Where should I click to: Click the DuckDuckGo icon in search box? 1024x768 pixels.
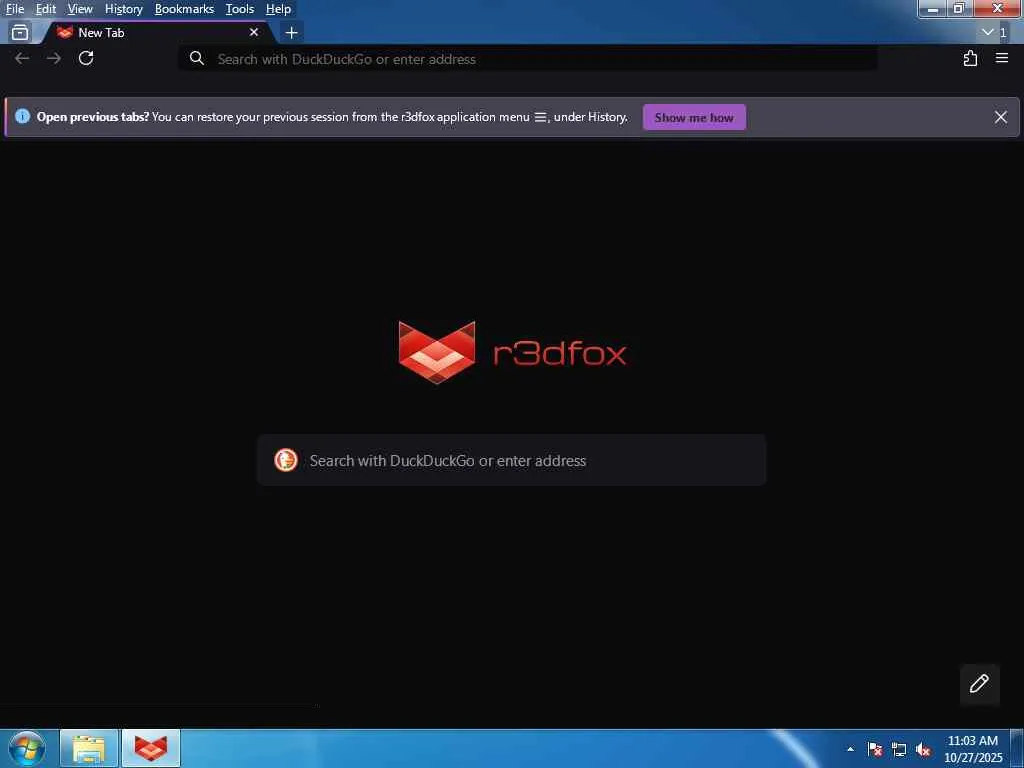[286, 460]
